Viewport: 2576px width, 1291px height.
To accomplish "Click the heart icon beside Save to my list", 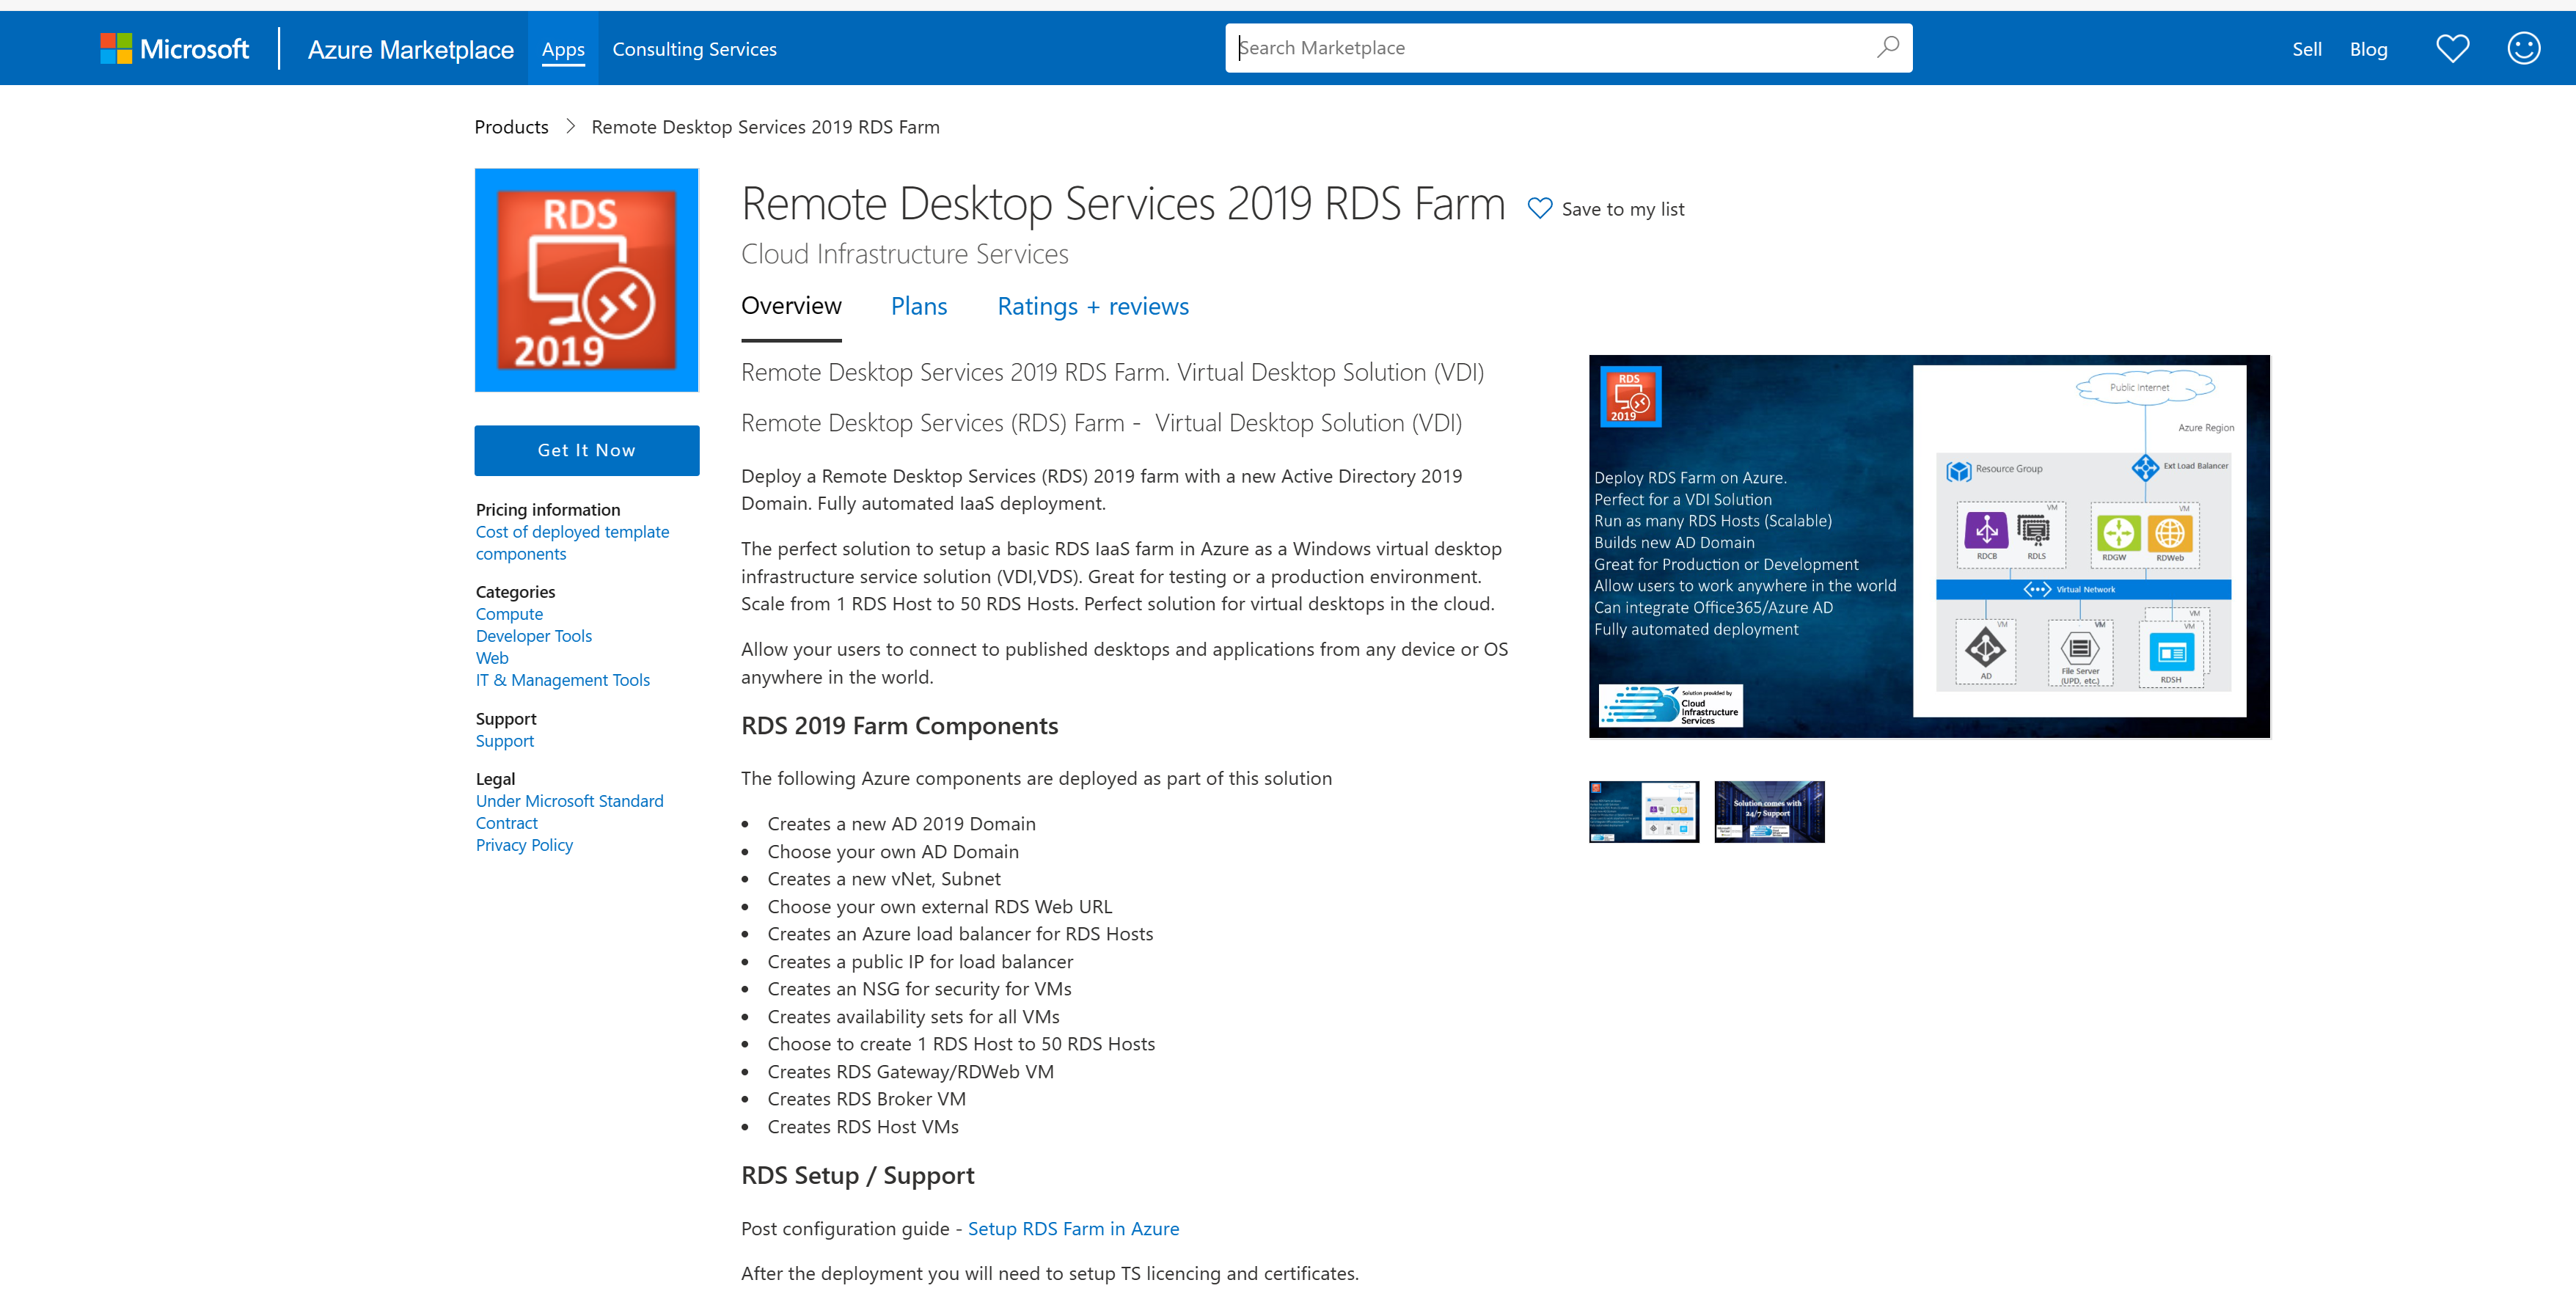I will coord(1539,208).
